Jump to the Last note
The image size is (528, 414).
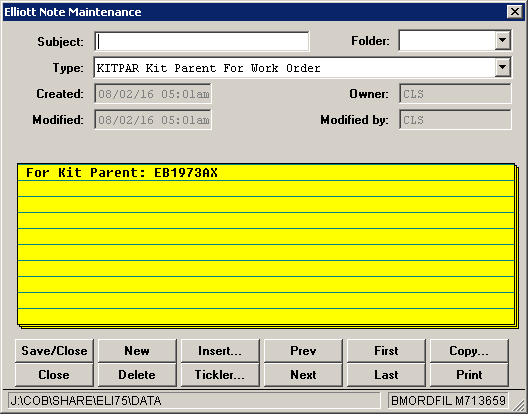tap(386, 375)
